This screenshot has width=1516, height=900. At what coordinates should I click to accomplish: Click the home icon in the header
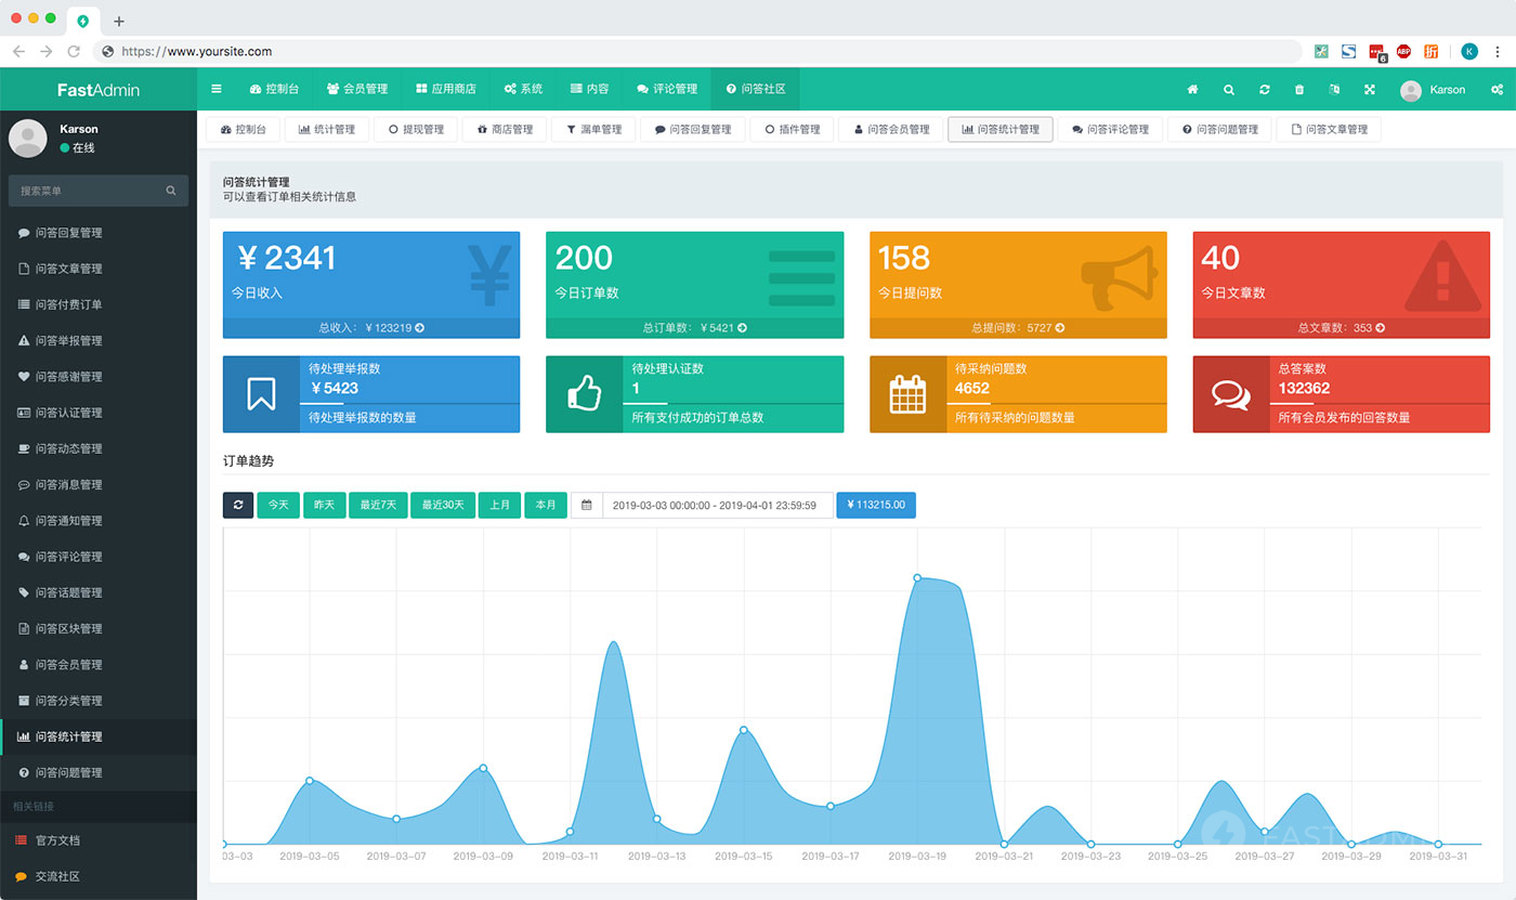click(x=1192, y=90)
